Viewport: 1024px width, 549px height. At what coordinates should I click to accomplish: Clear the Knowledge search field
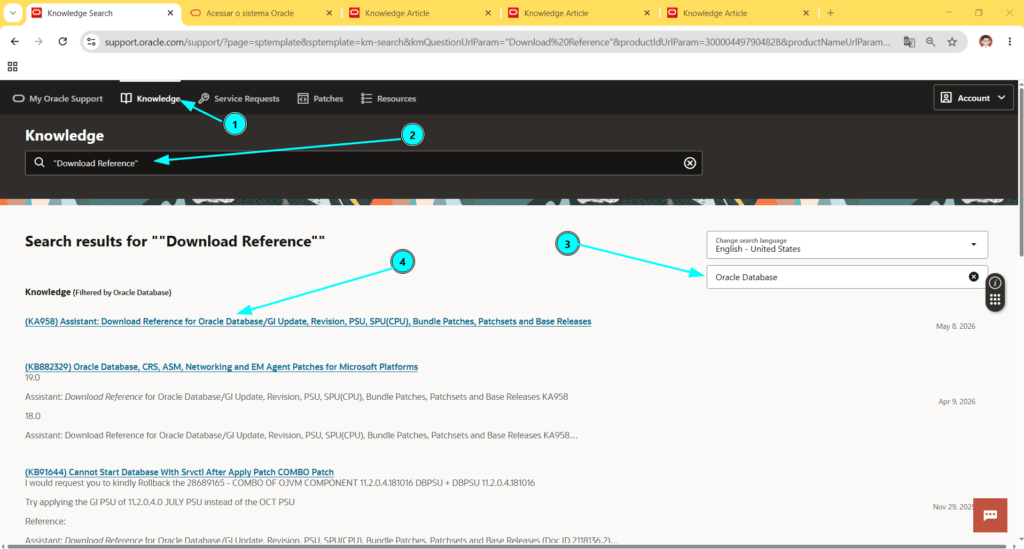690,163
